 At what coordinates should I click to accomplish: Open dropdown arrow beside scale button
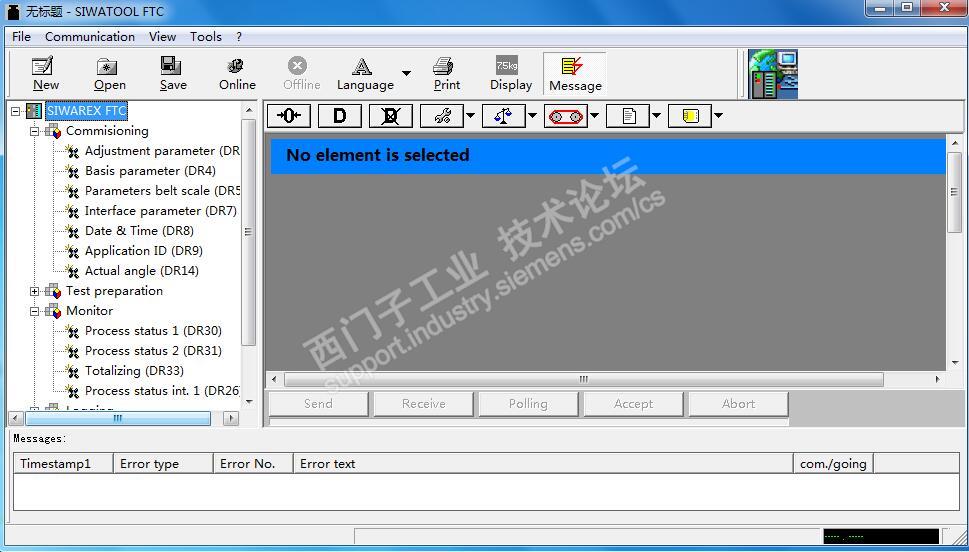tap(532, 116)
